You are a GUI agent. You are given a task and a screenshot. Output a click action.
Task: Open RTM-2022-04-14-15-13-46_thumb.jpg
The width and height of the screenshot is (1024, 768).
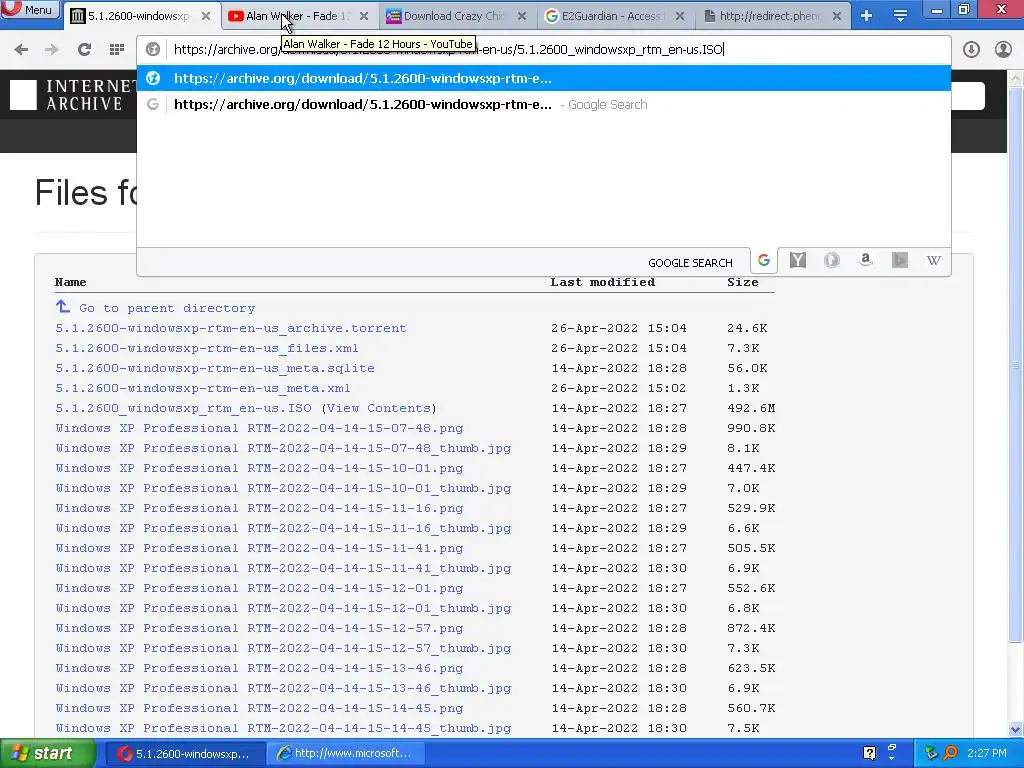pos(283,688)
